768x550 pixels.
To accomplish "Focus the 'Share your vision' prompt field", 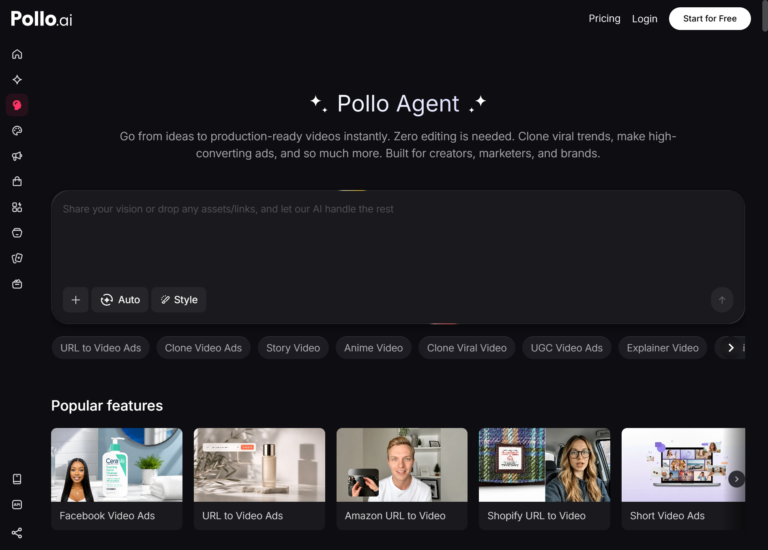I will click(398, 240).
